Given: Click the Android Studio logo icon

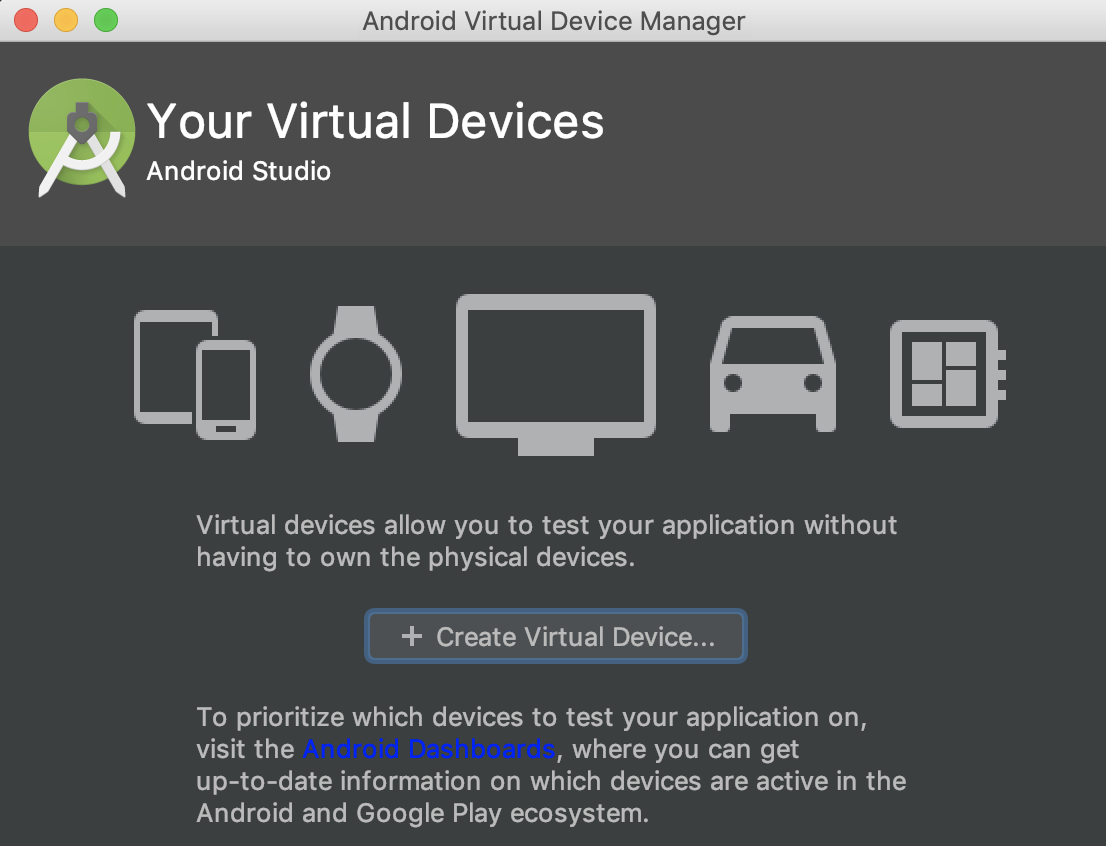Looking at the screenshot, I should pyautogui.click(x=82, y=138).
